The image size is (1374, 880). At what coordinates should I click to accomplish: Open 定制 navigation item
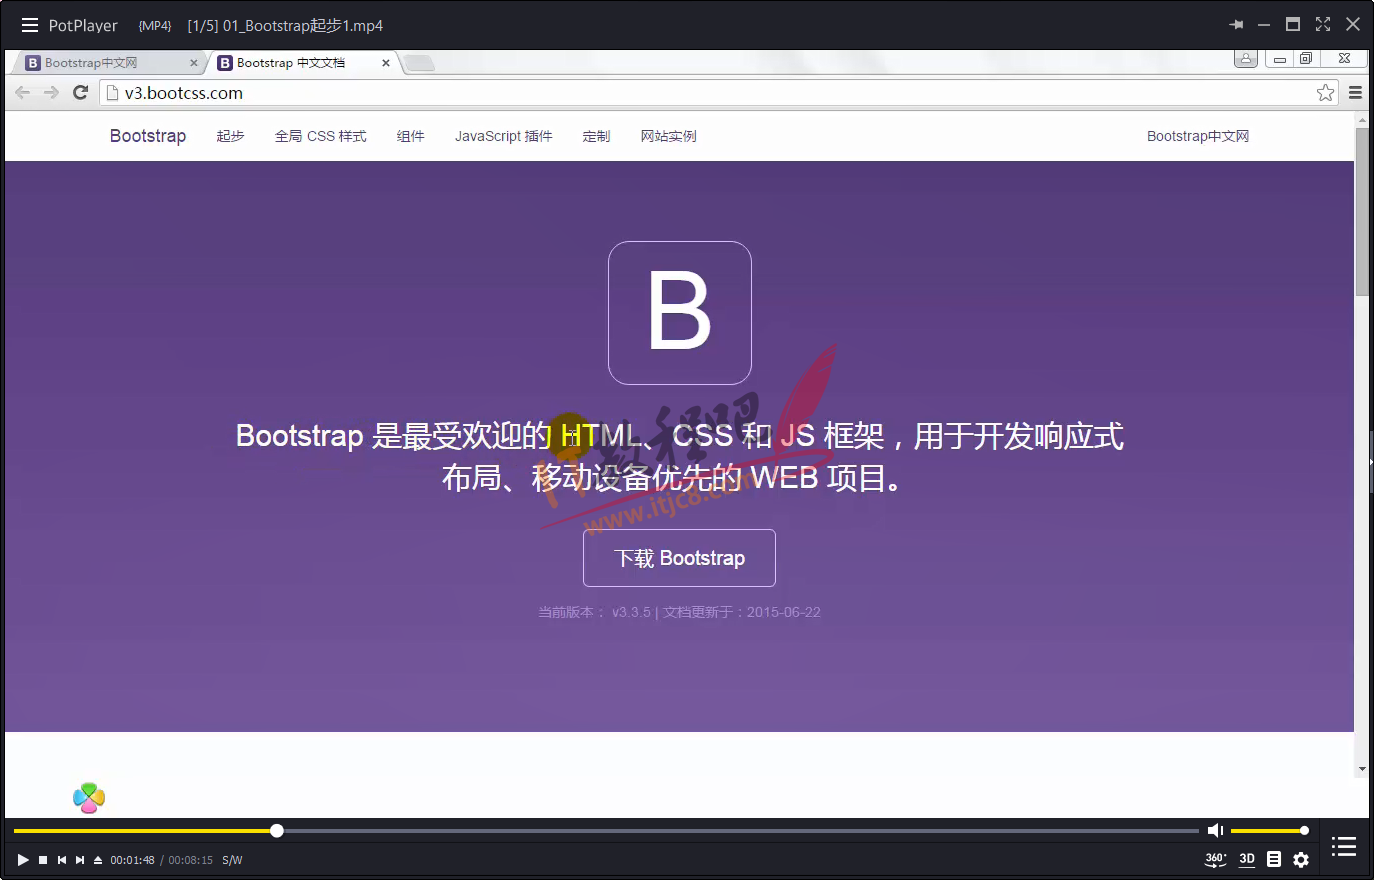(596, 136)
